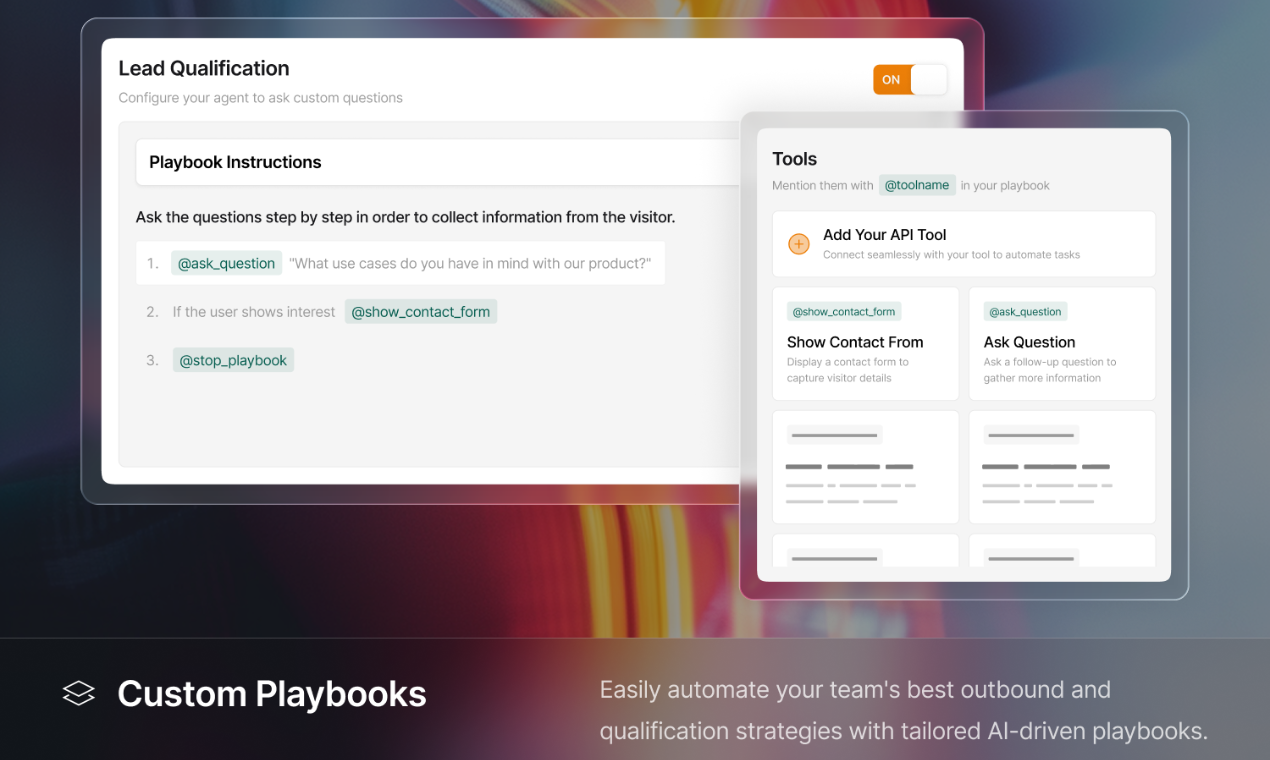Click the @show_contact_form label on tool card
This screenshot has width=1270, height=760.
coord(844,312)
